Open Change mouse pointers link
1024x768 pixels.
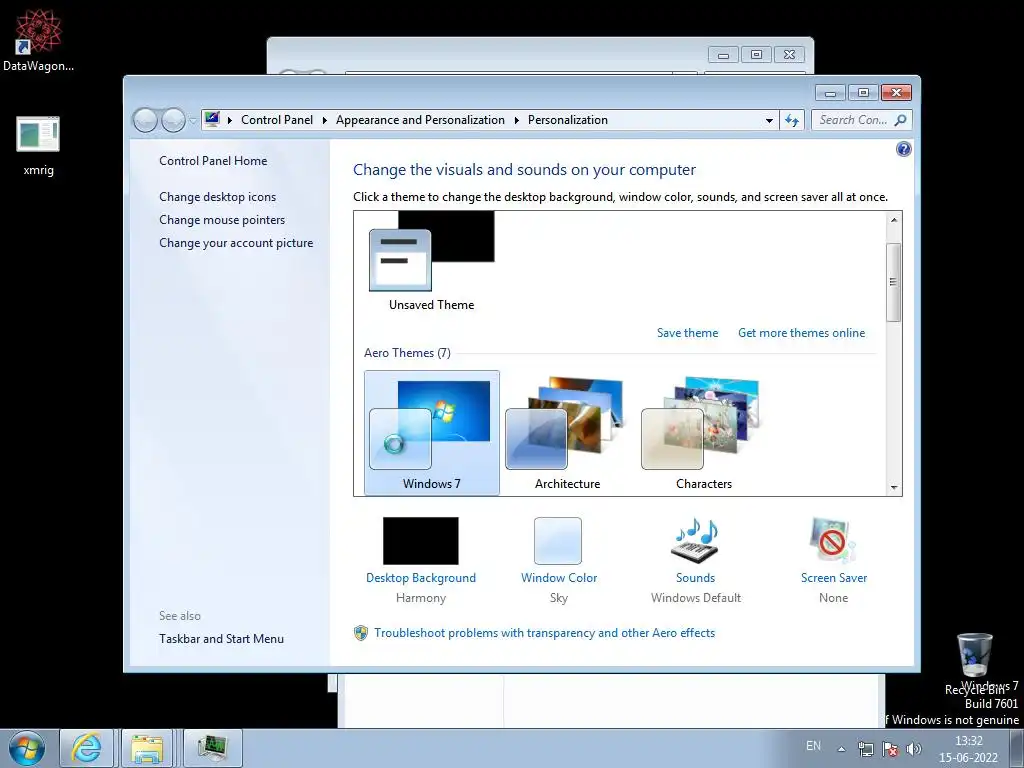tap(222, 219)
